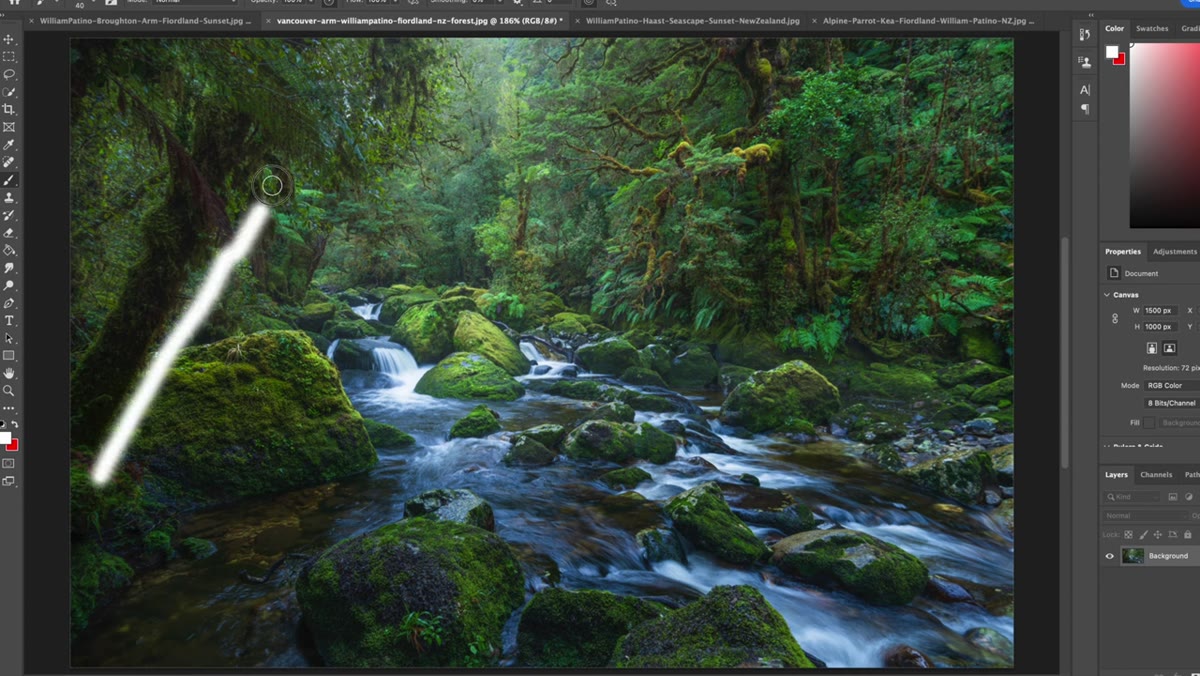1200x676 pixels.
Task: Select the Quick Selection tool
Action: (9, 92)
